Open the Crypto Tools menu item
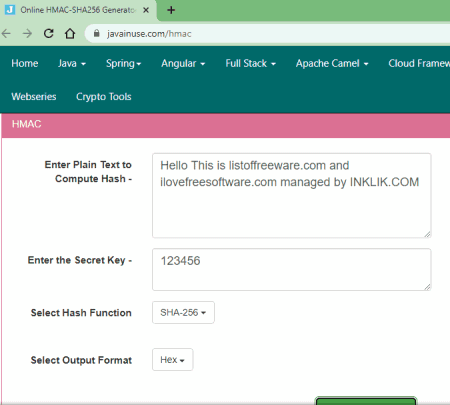The image size is (450, 405). click(x=104, y=97)
